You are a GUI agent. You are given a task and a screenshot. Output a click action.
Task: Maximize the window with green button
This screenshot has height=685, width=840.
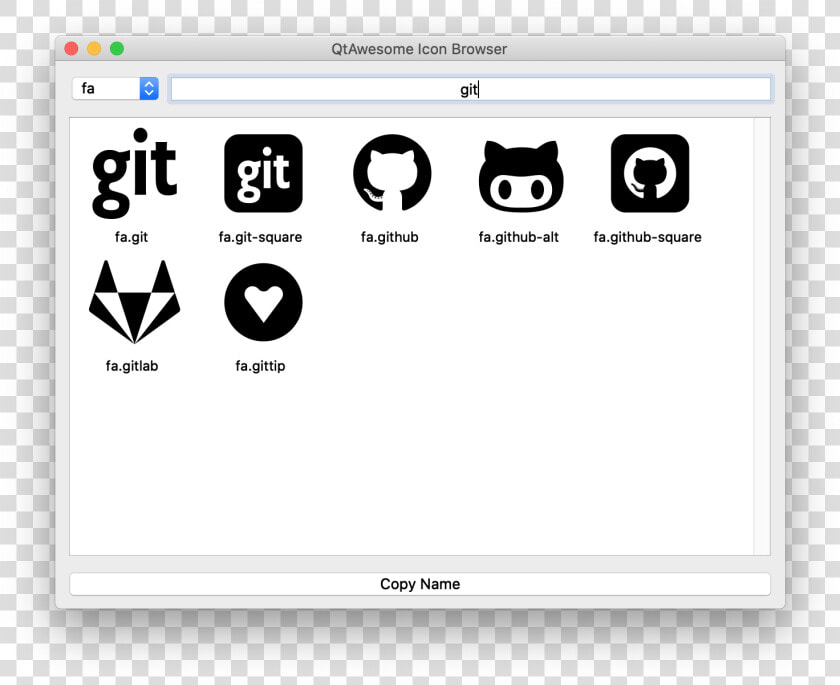click(x=117, y=49)
